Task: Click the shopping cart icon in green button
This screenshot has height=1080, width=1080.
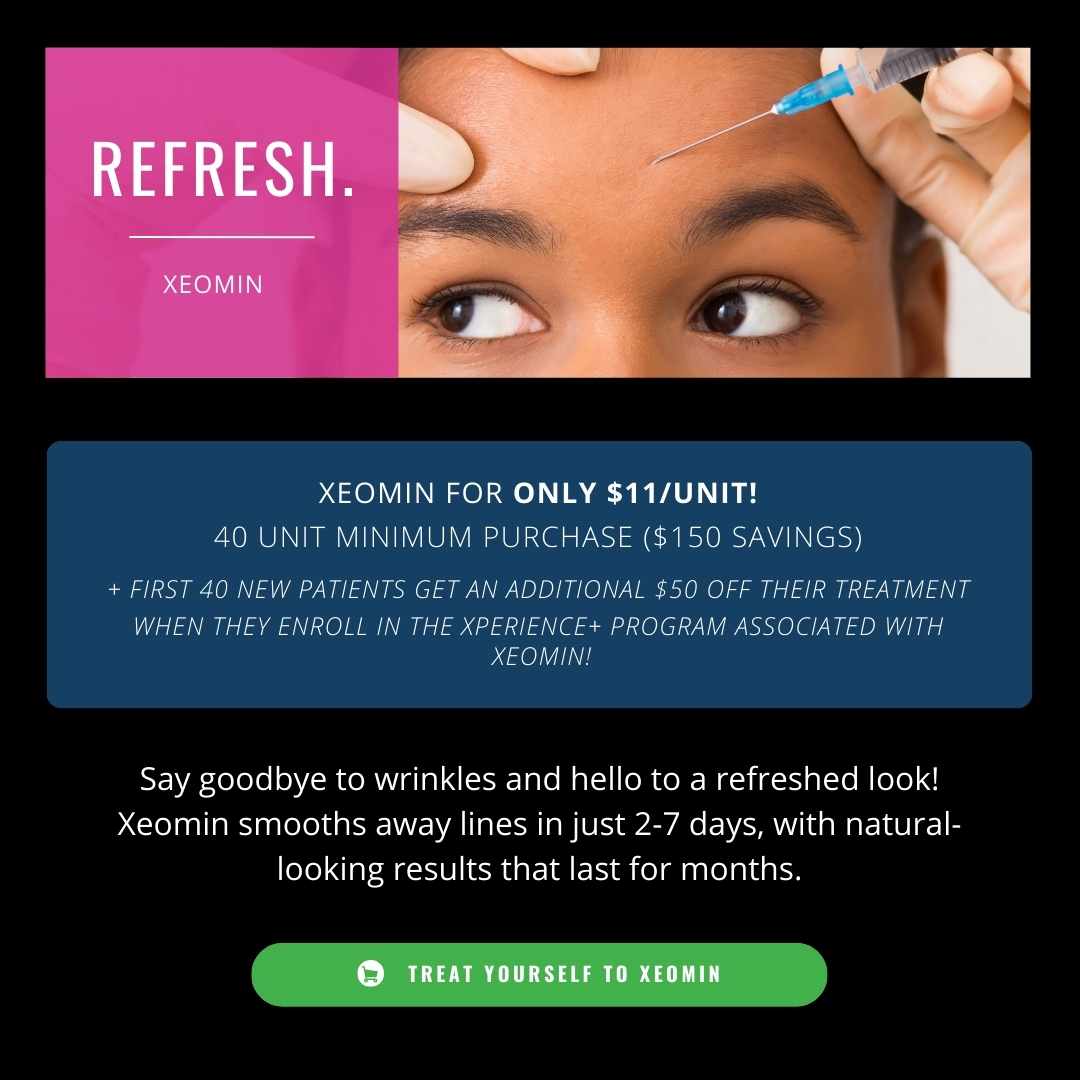Action: pos(371,973)
